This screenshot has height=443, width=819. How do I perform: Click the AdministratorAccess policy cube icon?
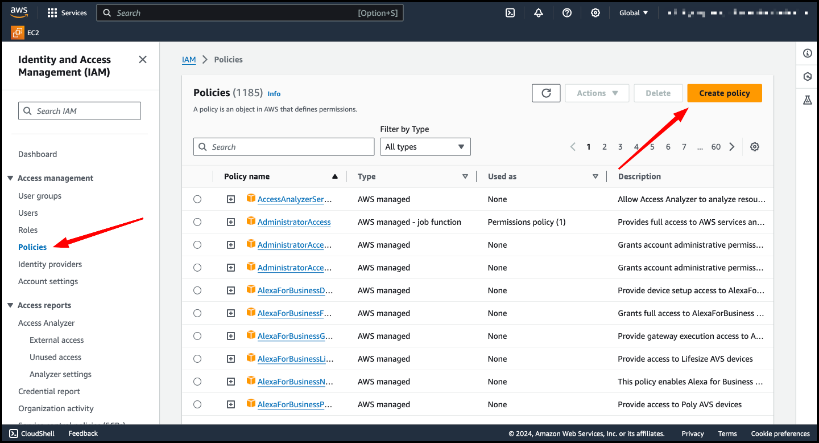pyautogui.click(x=251, y=222)
